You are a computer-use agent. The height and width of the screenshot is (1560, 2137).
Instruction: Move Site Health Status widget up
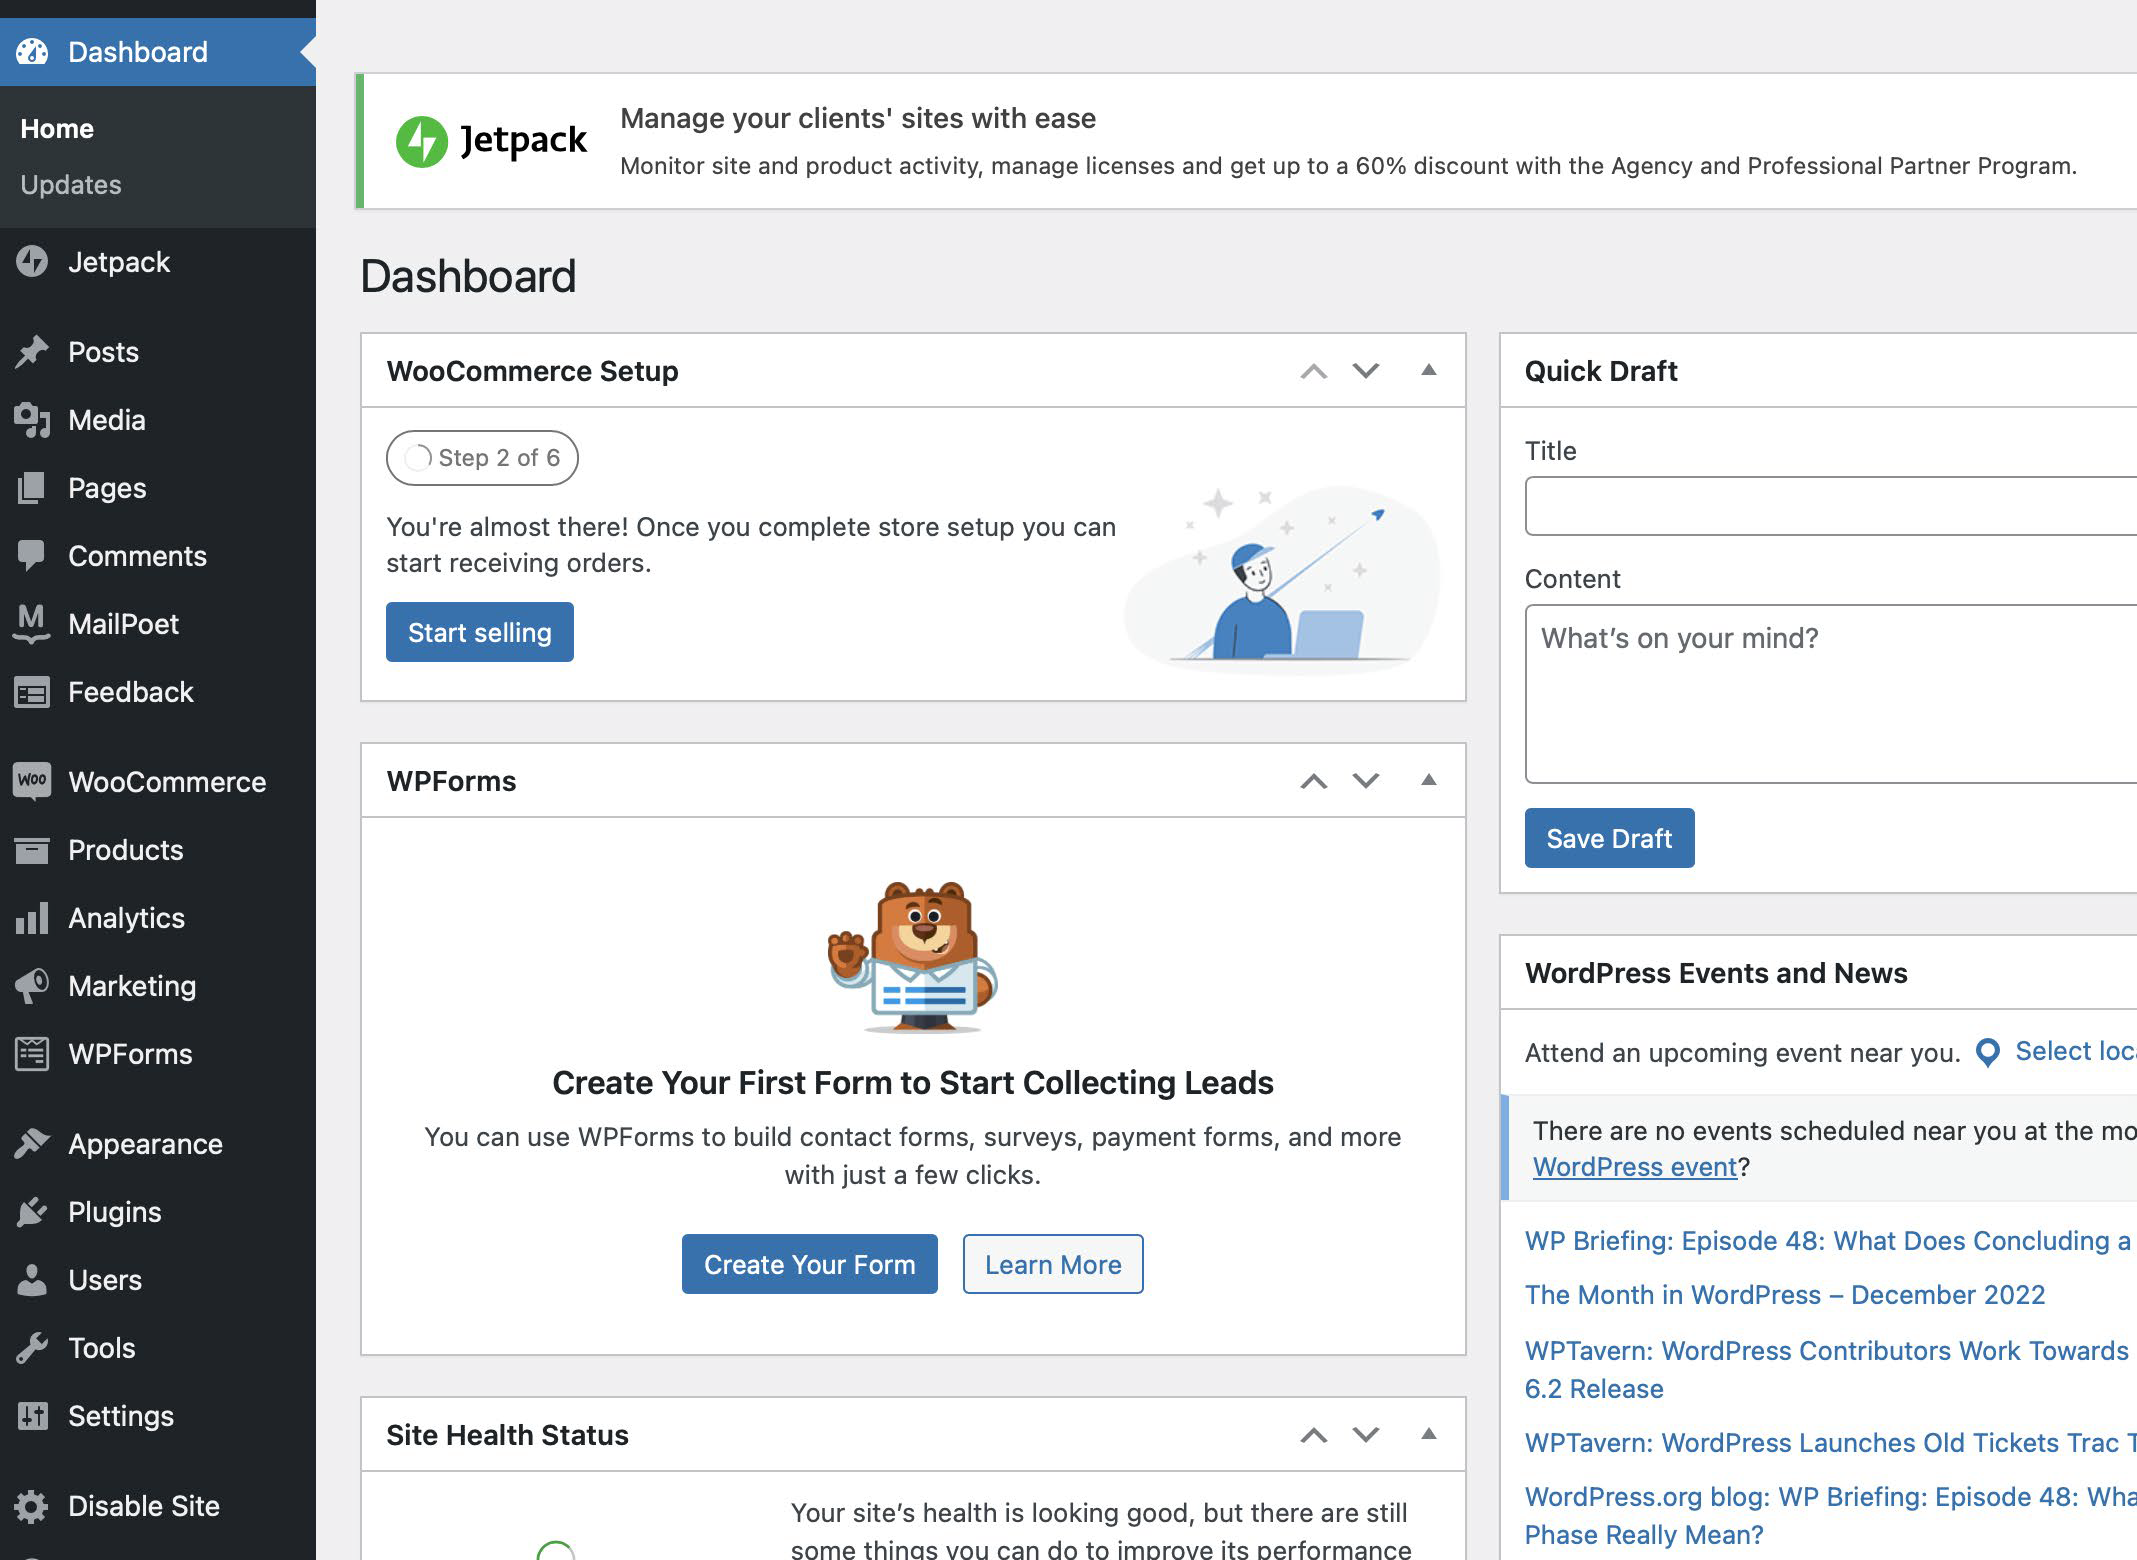click(1314, 1435)
